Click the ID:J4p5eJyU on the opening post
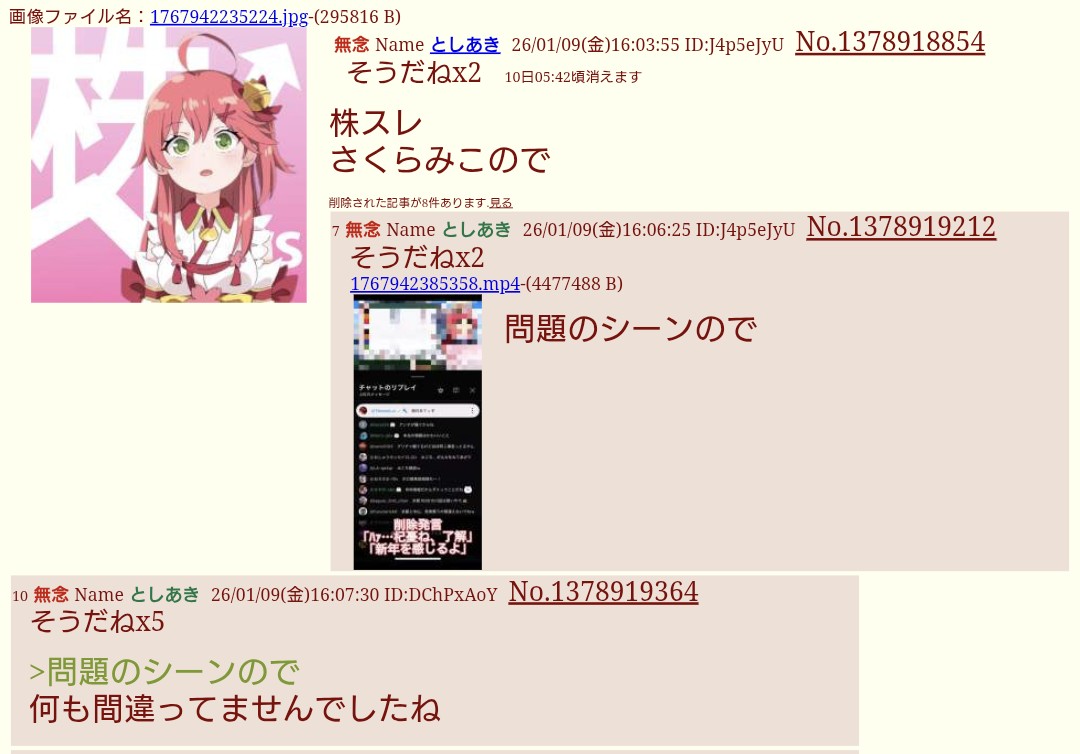This screenshot has height=754, width=1080. (734, 45)
